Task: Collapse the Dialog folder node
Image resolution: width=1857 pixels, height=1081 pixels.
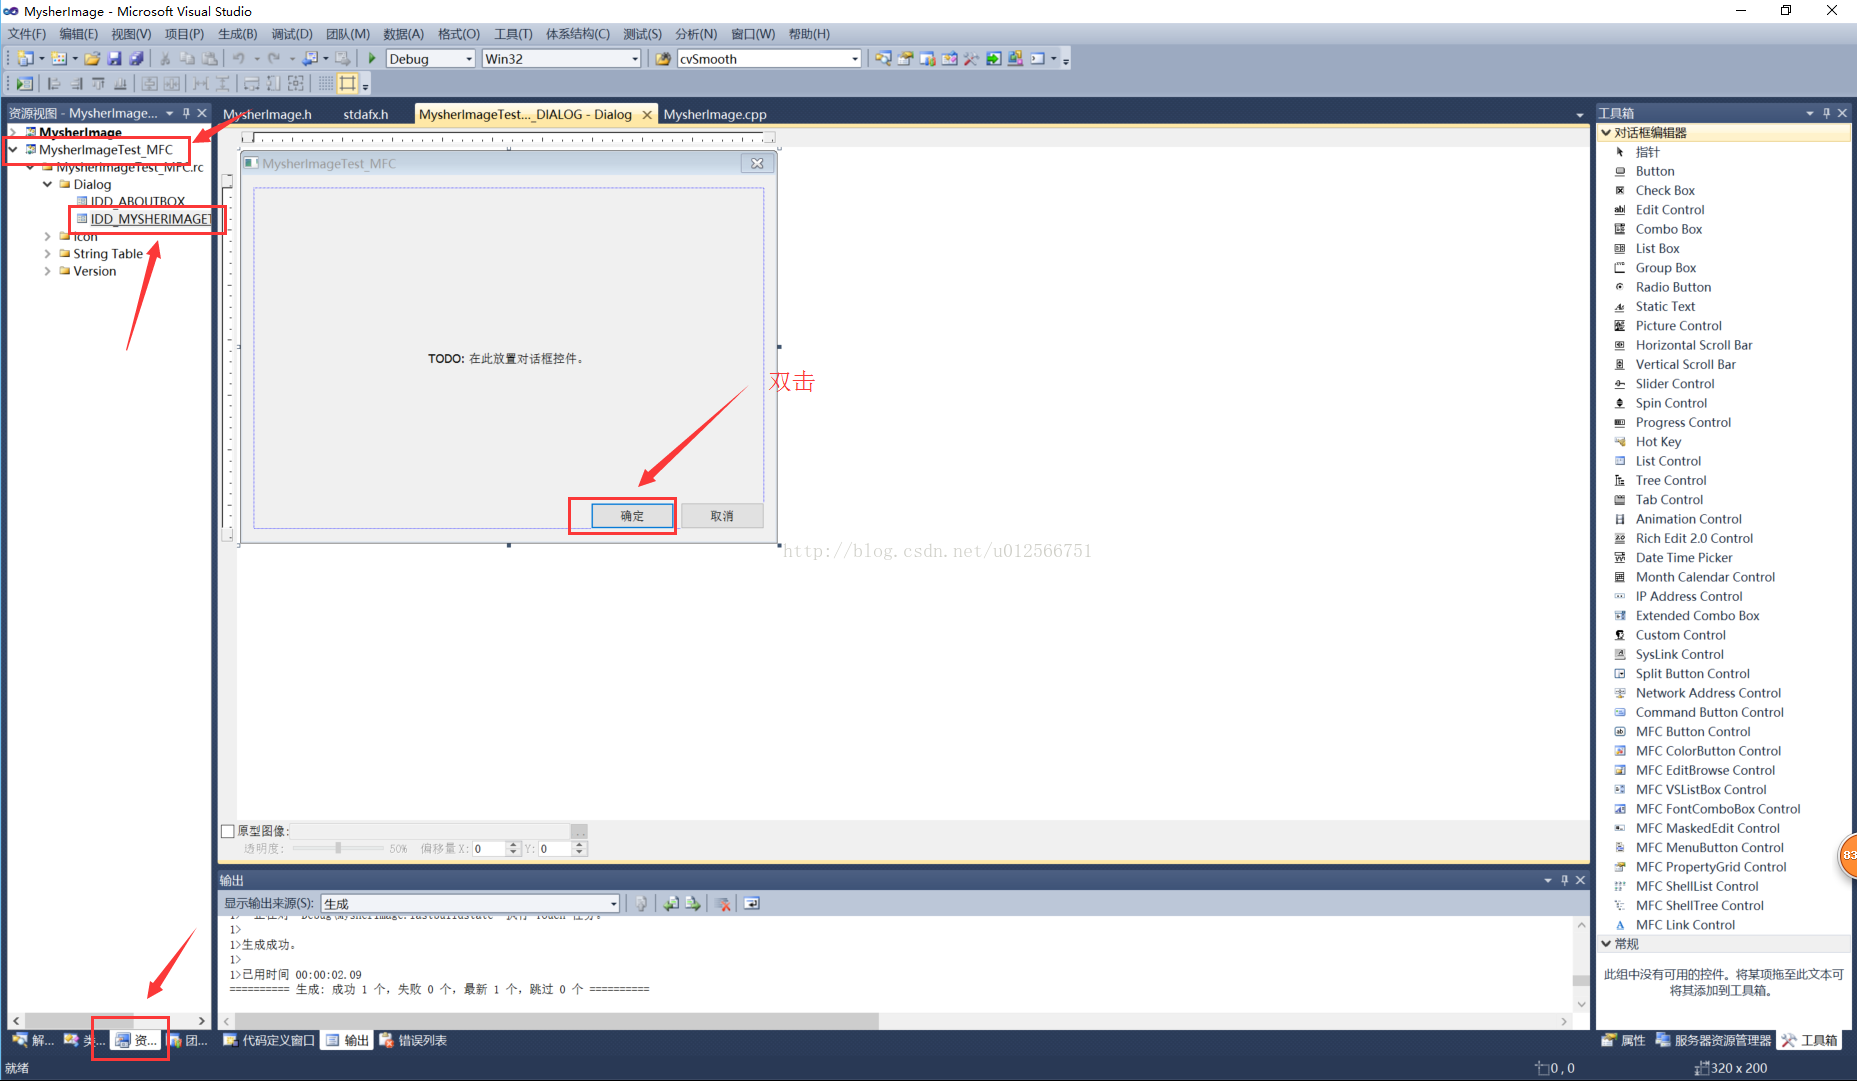Action: click(x=47, y=185)
